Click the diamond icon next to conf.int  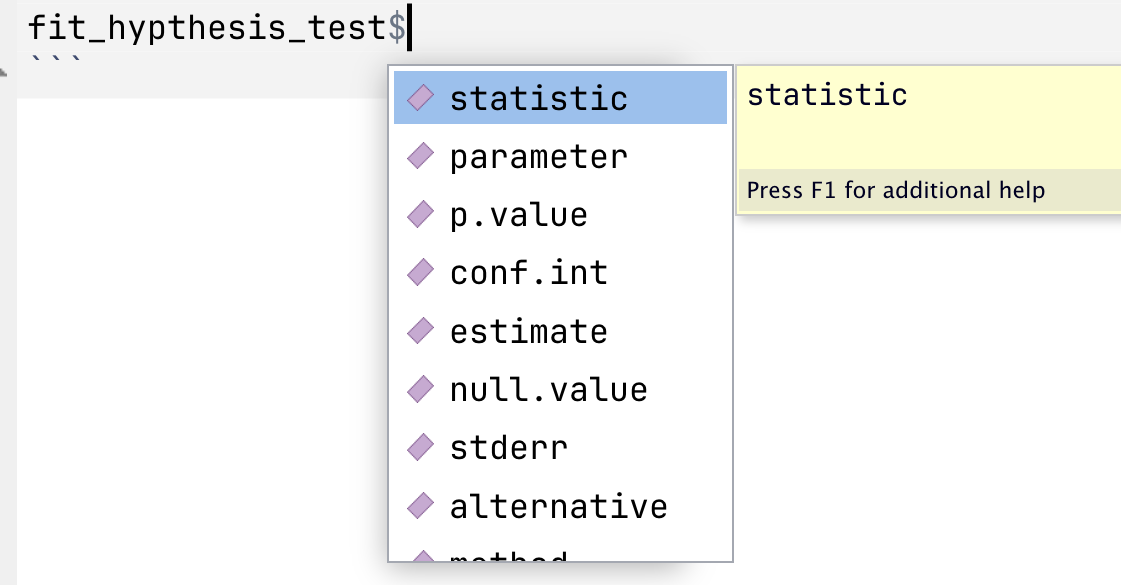tap(421, 272)
